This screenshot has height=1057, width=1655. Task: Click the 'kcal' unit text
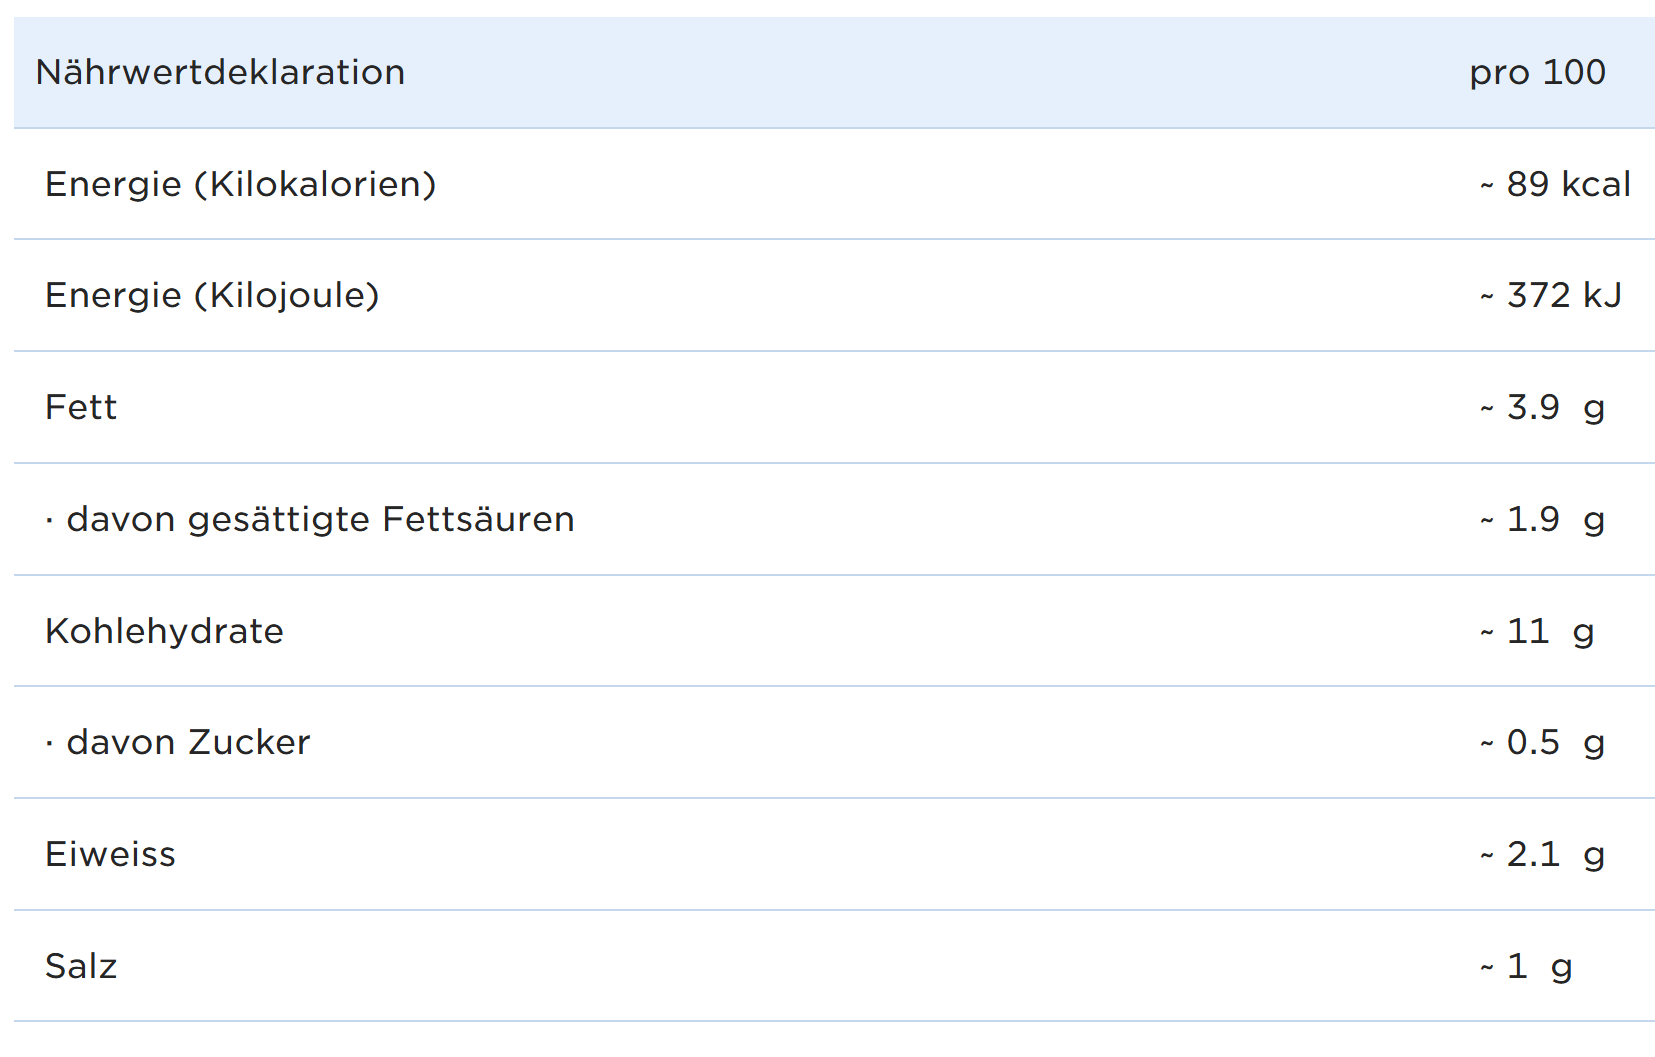point(1596,185)
